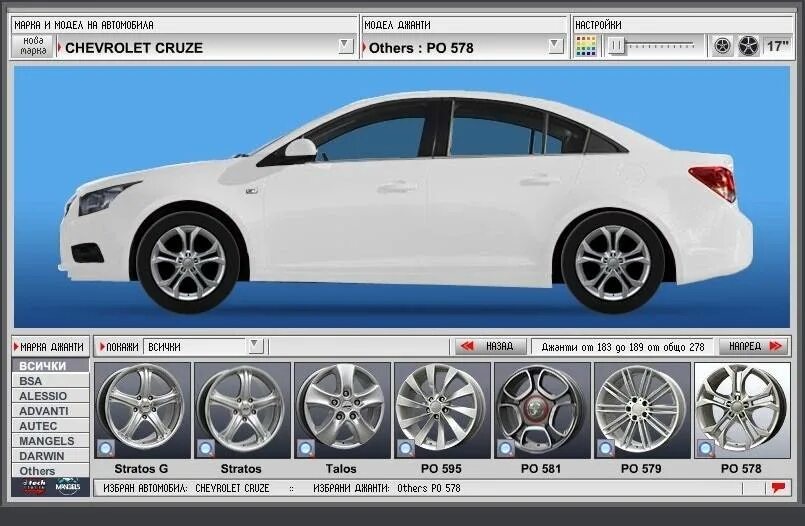
Task: Select the ALESSIO wheel brand
Action: [50, 396]
